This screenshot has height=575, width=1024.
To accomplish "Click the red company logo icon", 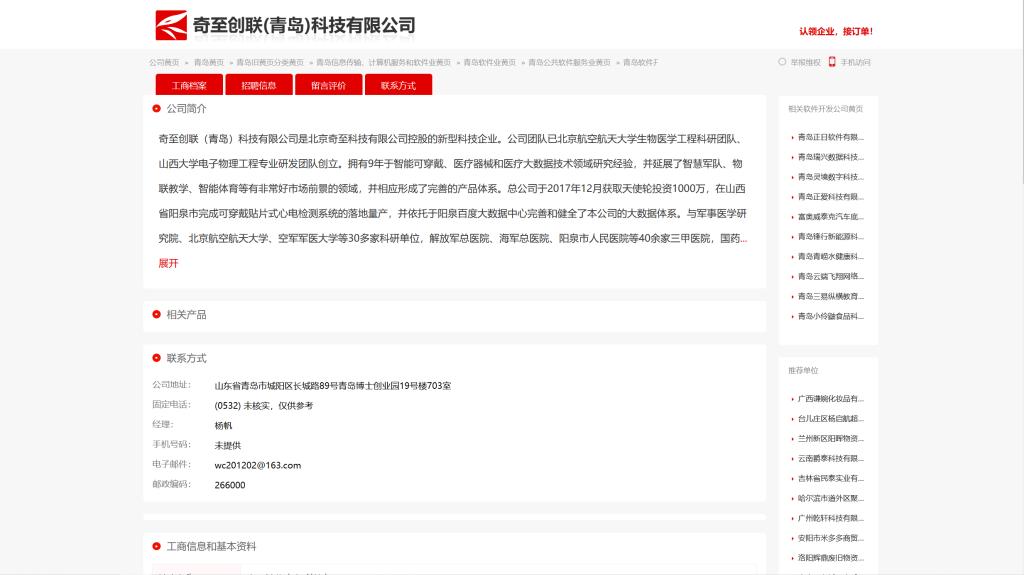I will click(x=171, y=25).
